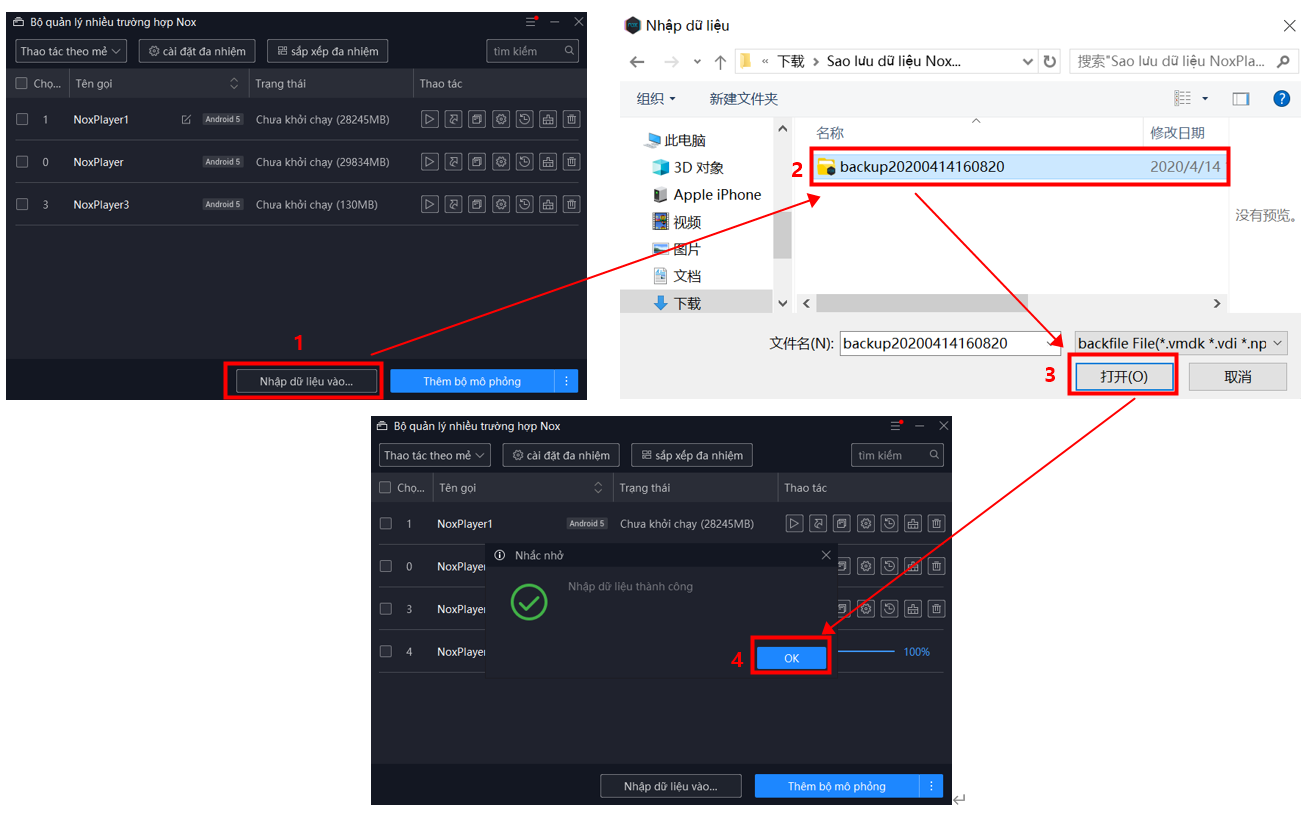Click the 100% progress bar of NoxPlayer4
Viewport: 1301px width, 824px height.
pyautogui.click(x=866, y=652)
